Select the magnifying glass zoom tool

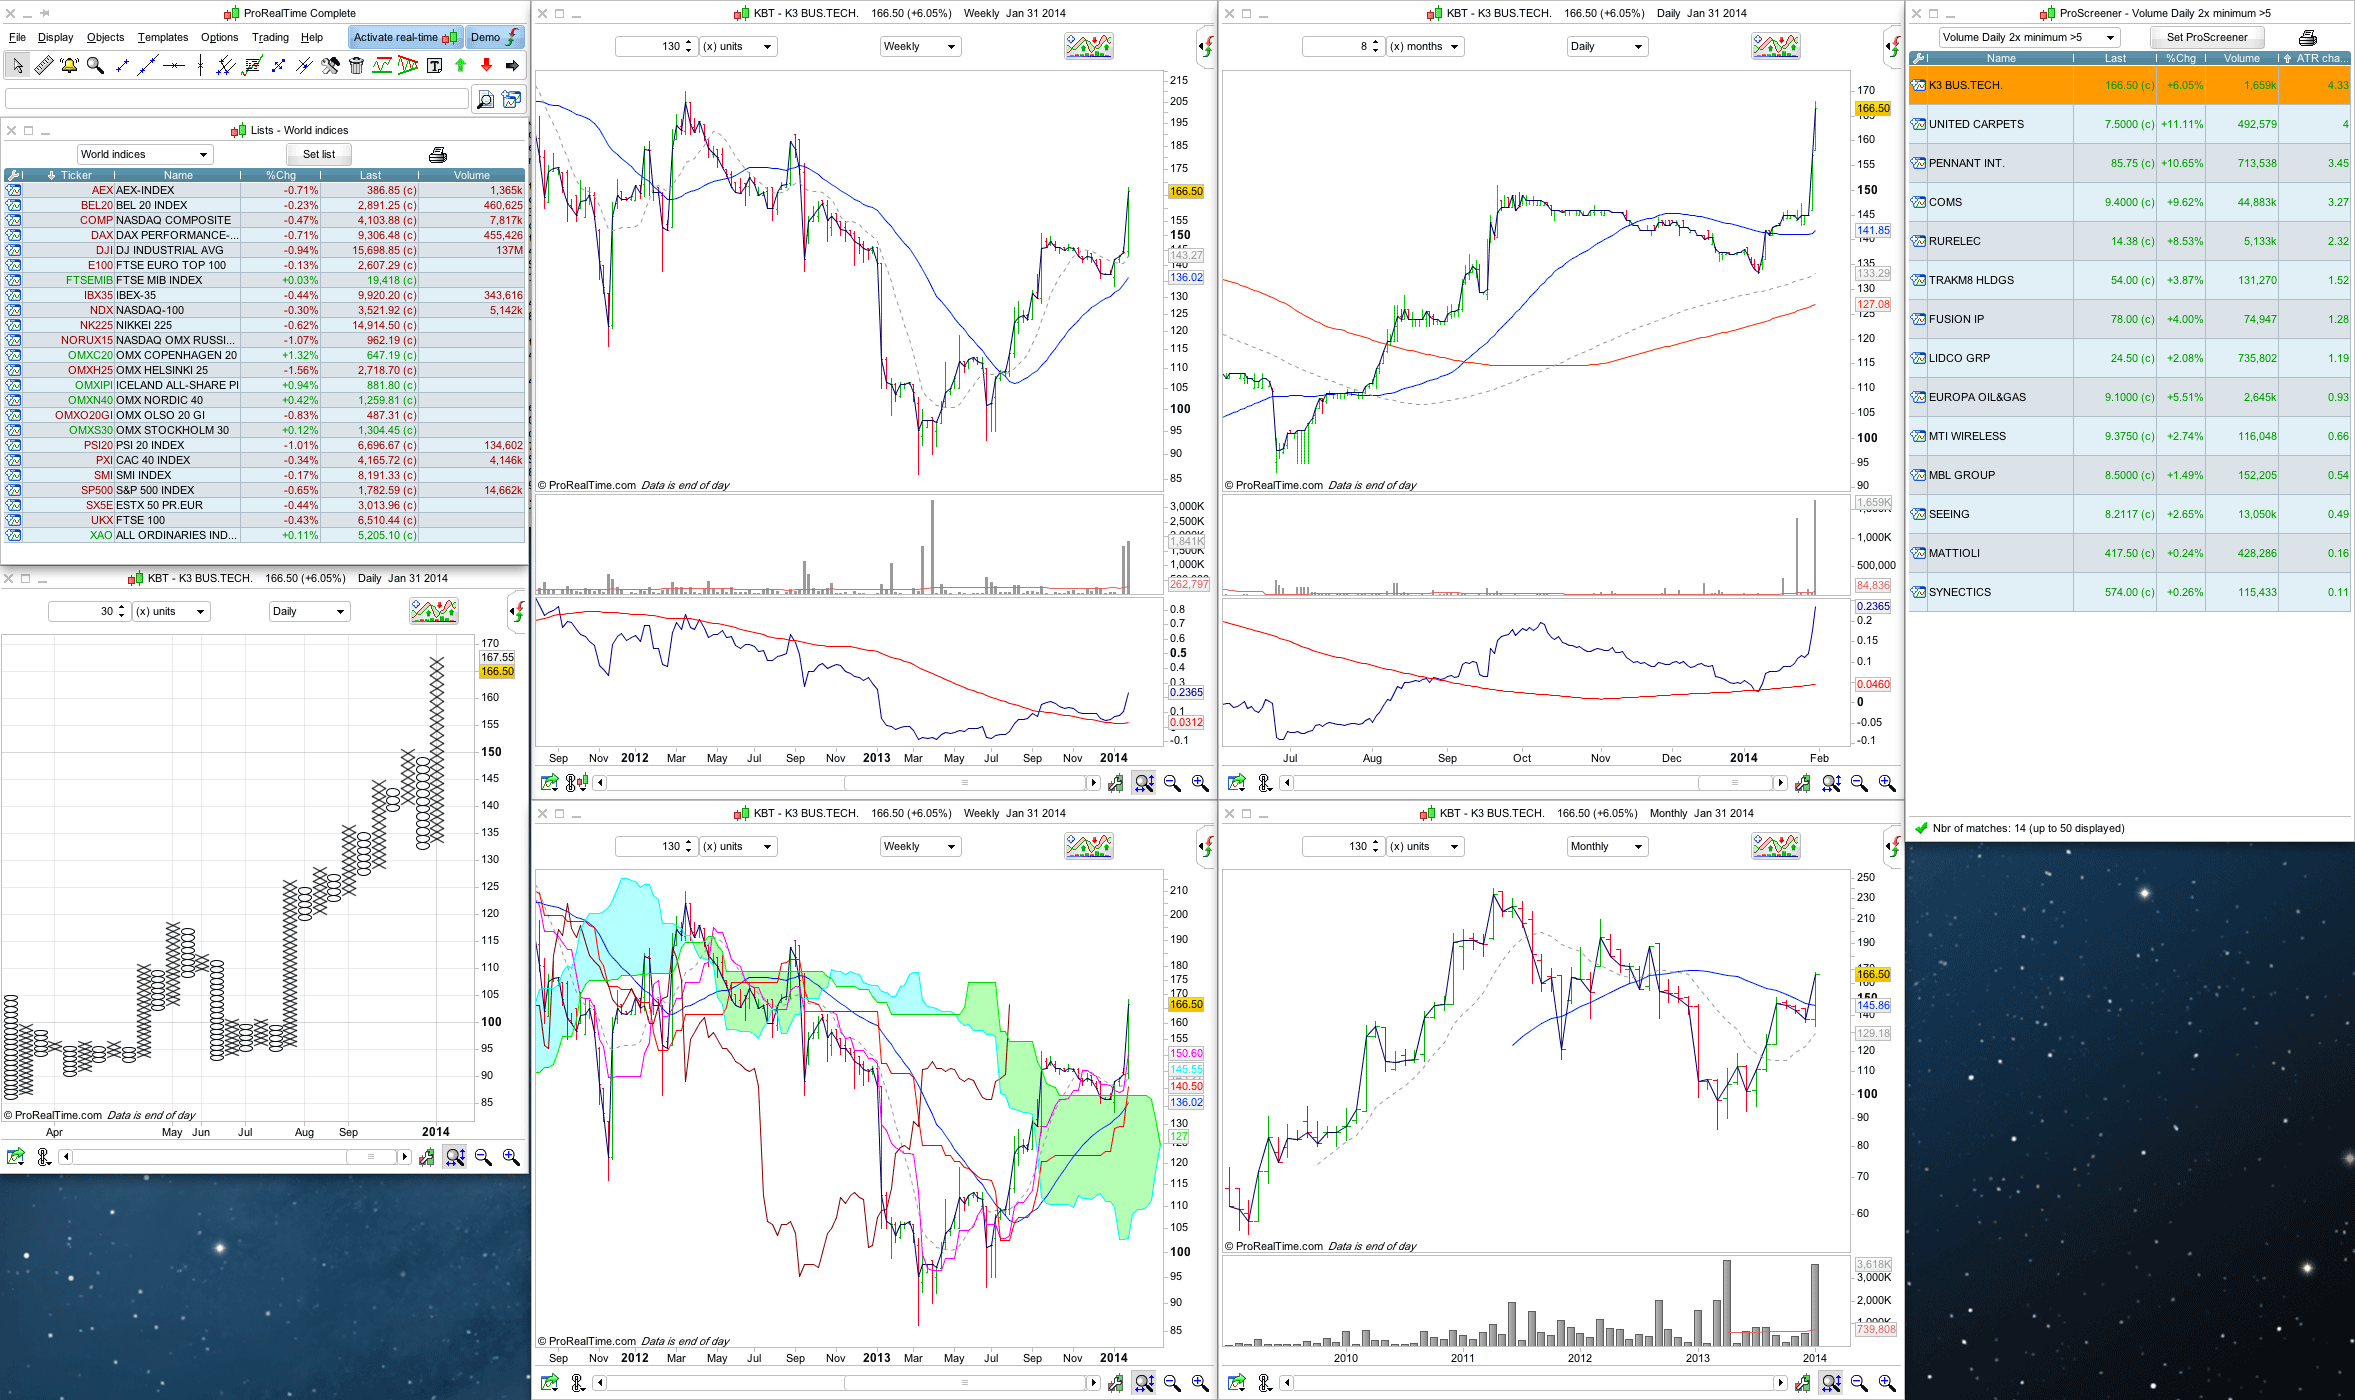(x=95, y=66)
